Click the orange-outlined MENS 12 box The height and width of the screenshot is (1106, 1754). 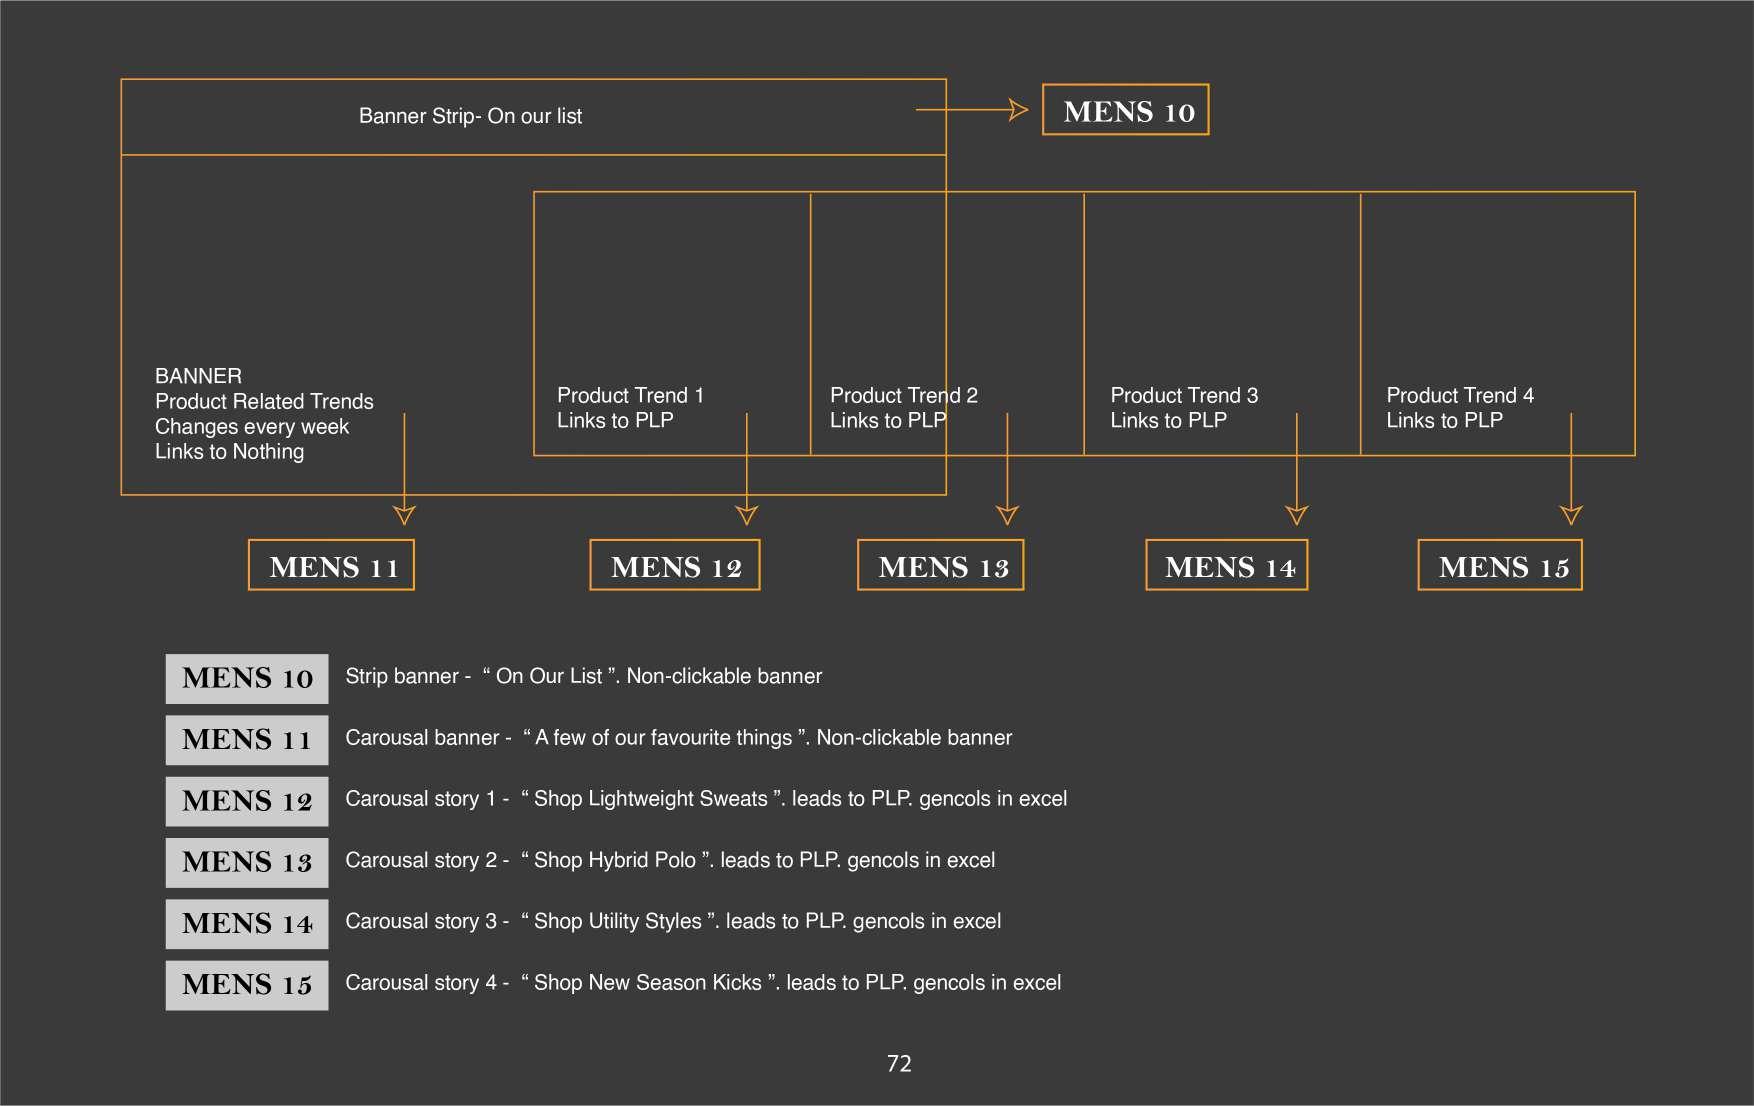pos(675,565)
